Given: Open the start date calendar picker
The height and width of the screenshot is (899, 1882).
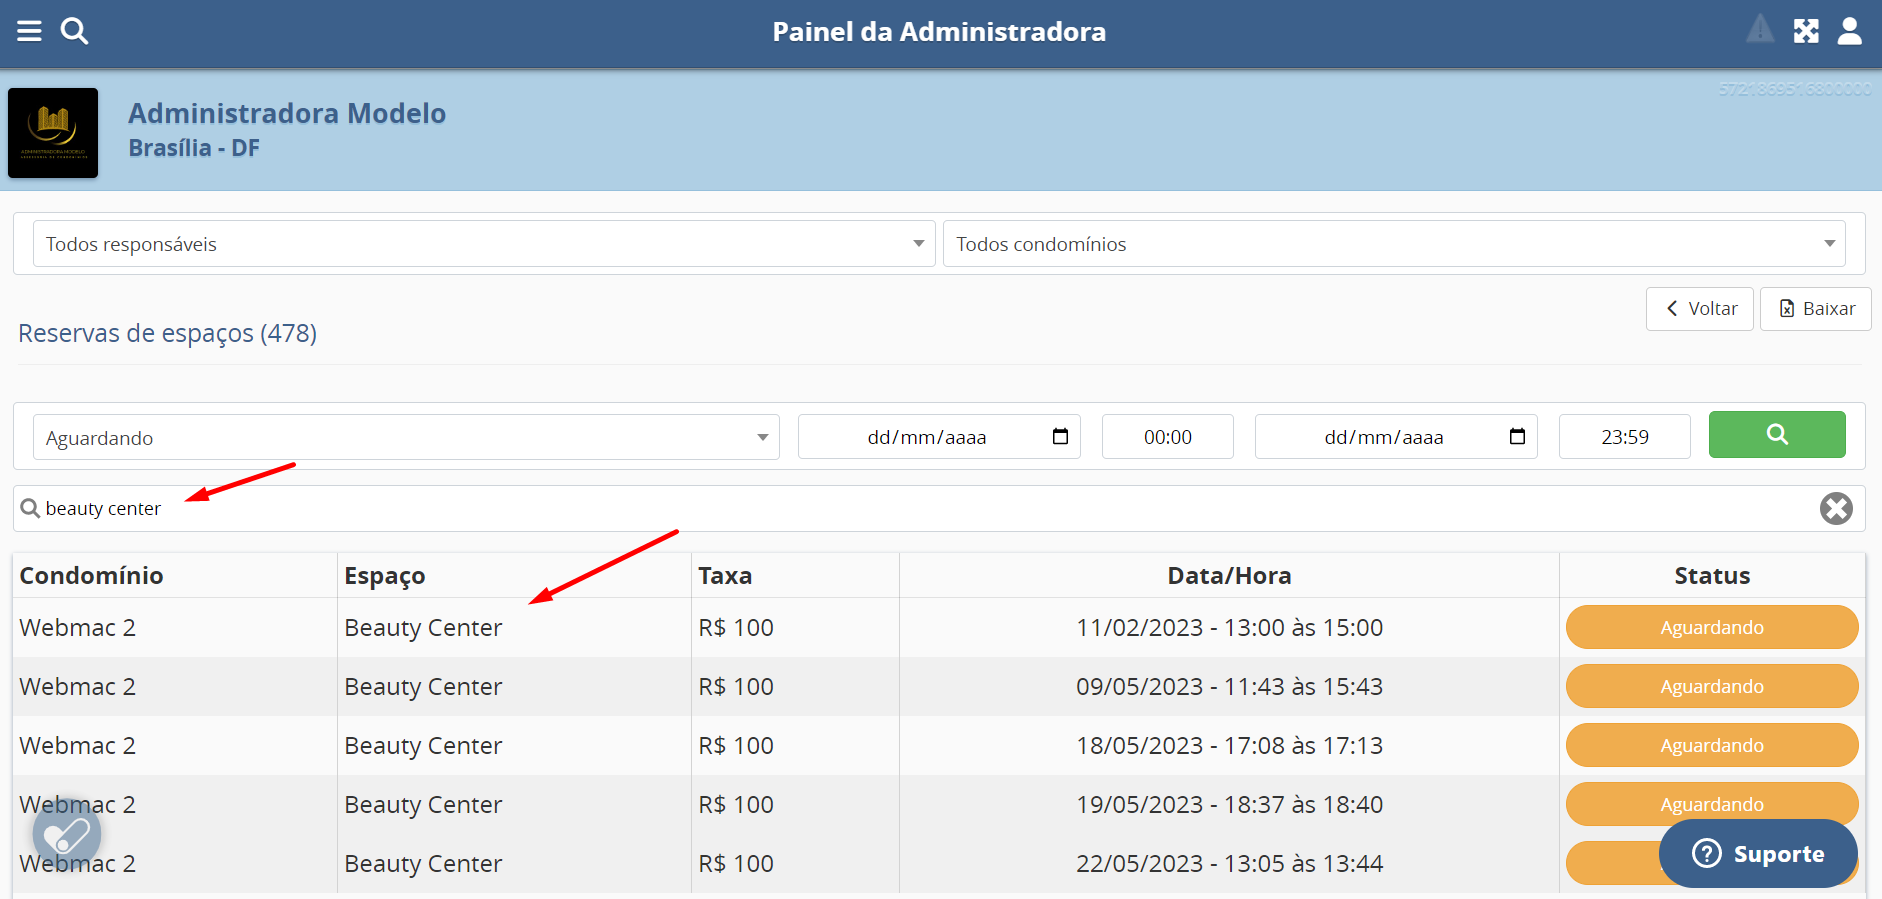Looking at the screenshot, I should (x=1060, y=437).
